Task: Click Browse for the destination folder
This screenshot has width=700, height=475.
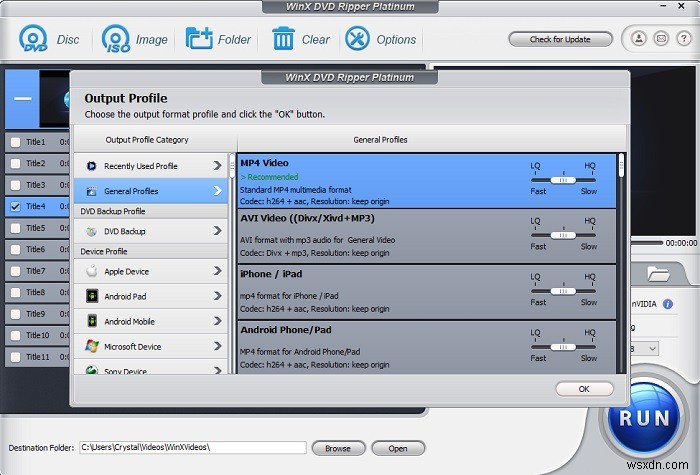Action: 338,448
